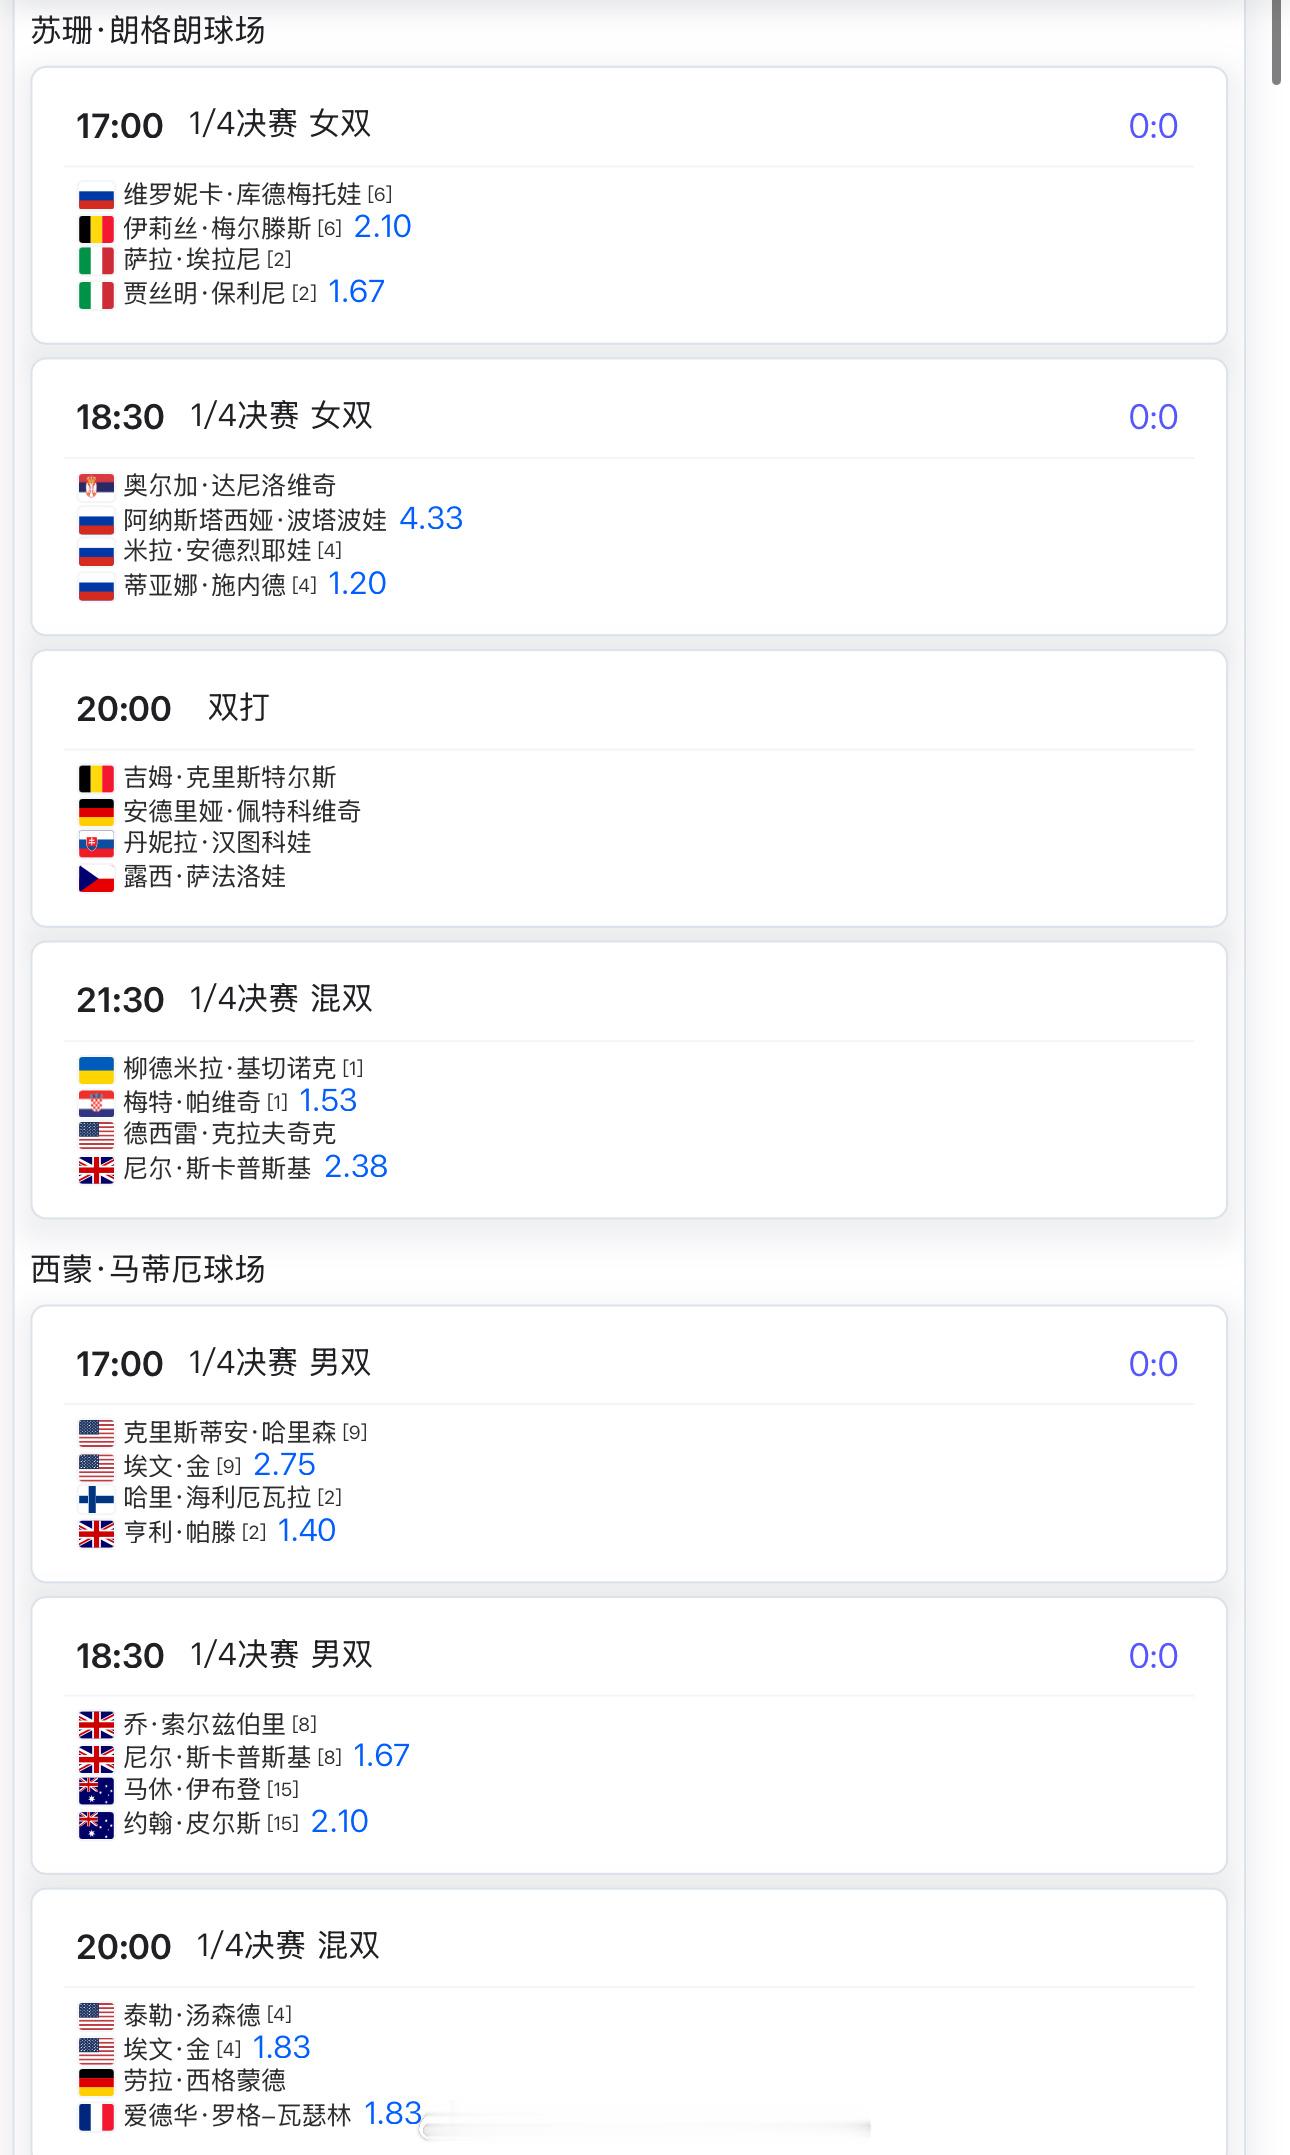Click French flag beside 爱德华·罗格-瓦瑟林

click(96, 2116)
